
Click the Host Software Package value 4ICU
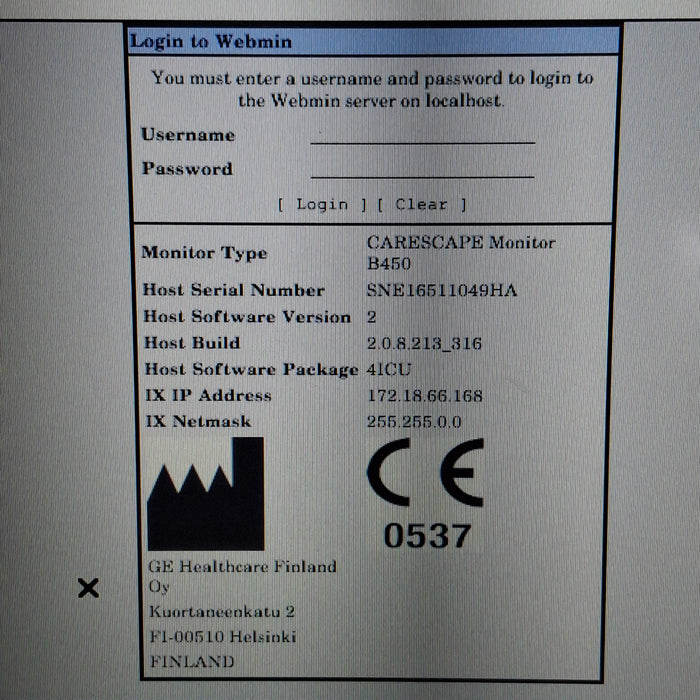pos(388,369)
